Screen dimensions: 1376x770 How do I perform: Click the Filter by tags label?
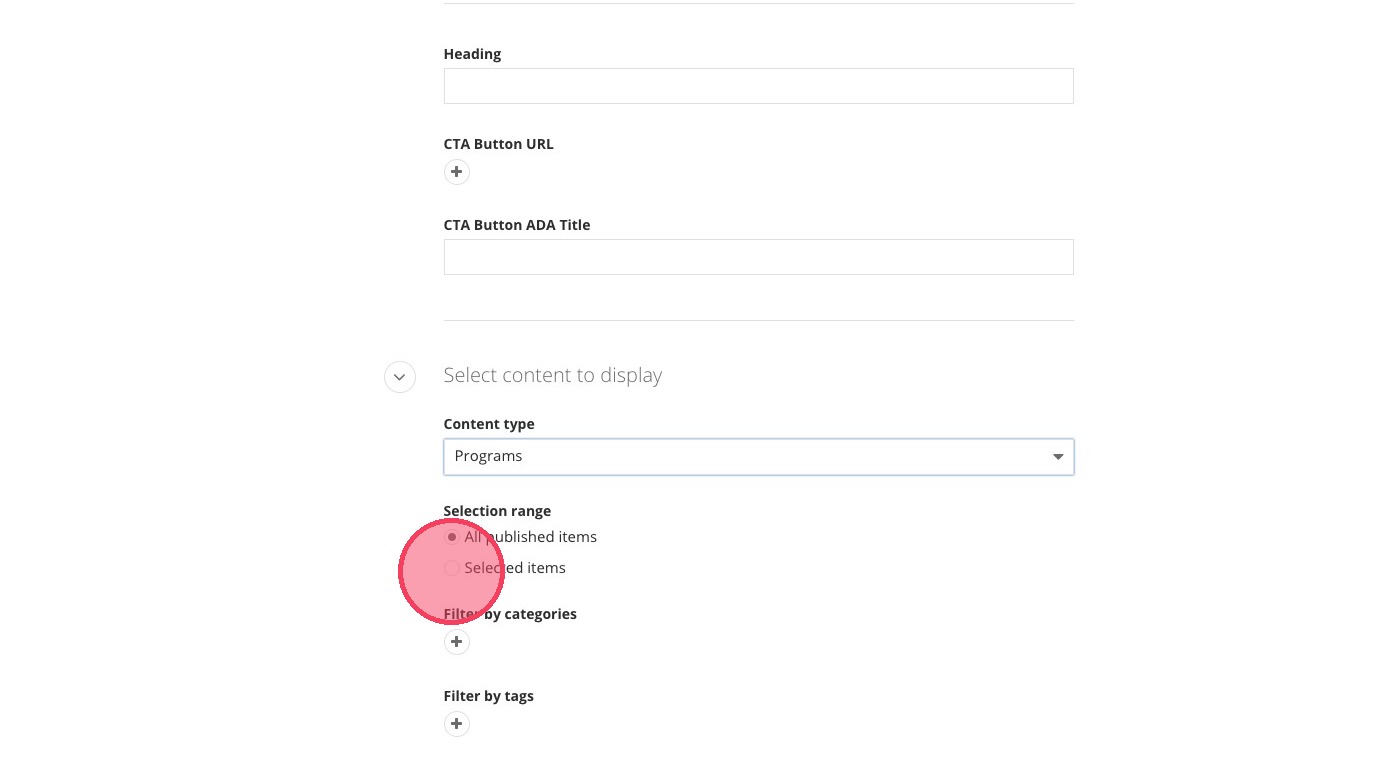pyautogui.click(x=488, y=696)
